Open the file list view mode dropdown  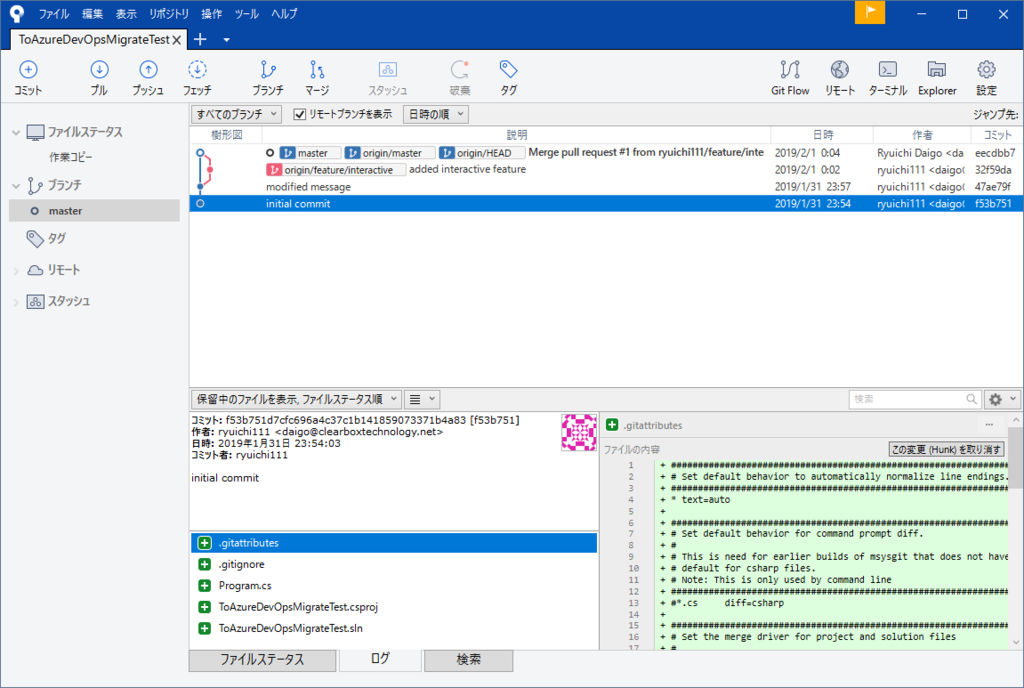tap(422, 399)
